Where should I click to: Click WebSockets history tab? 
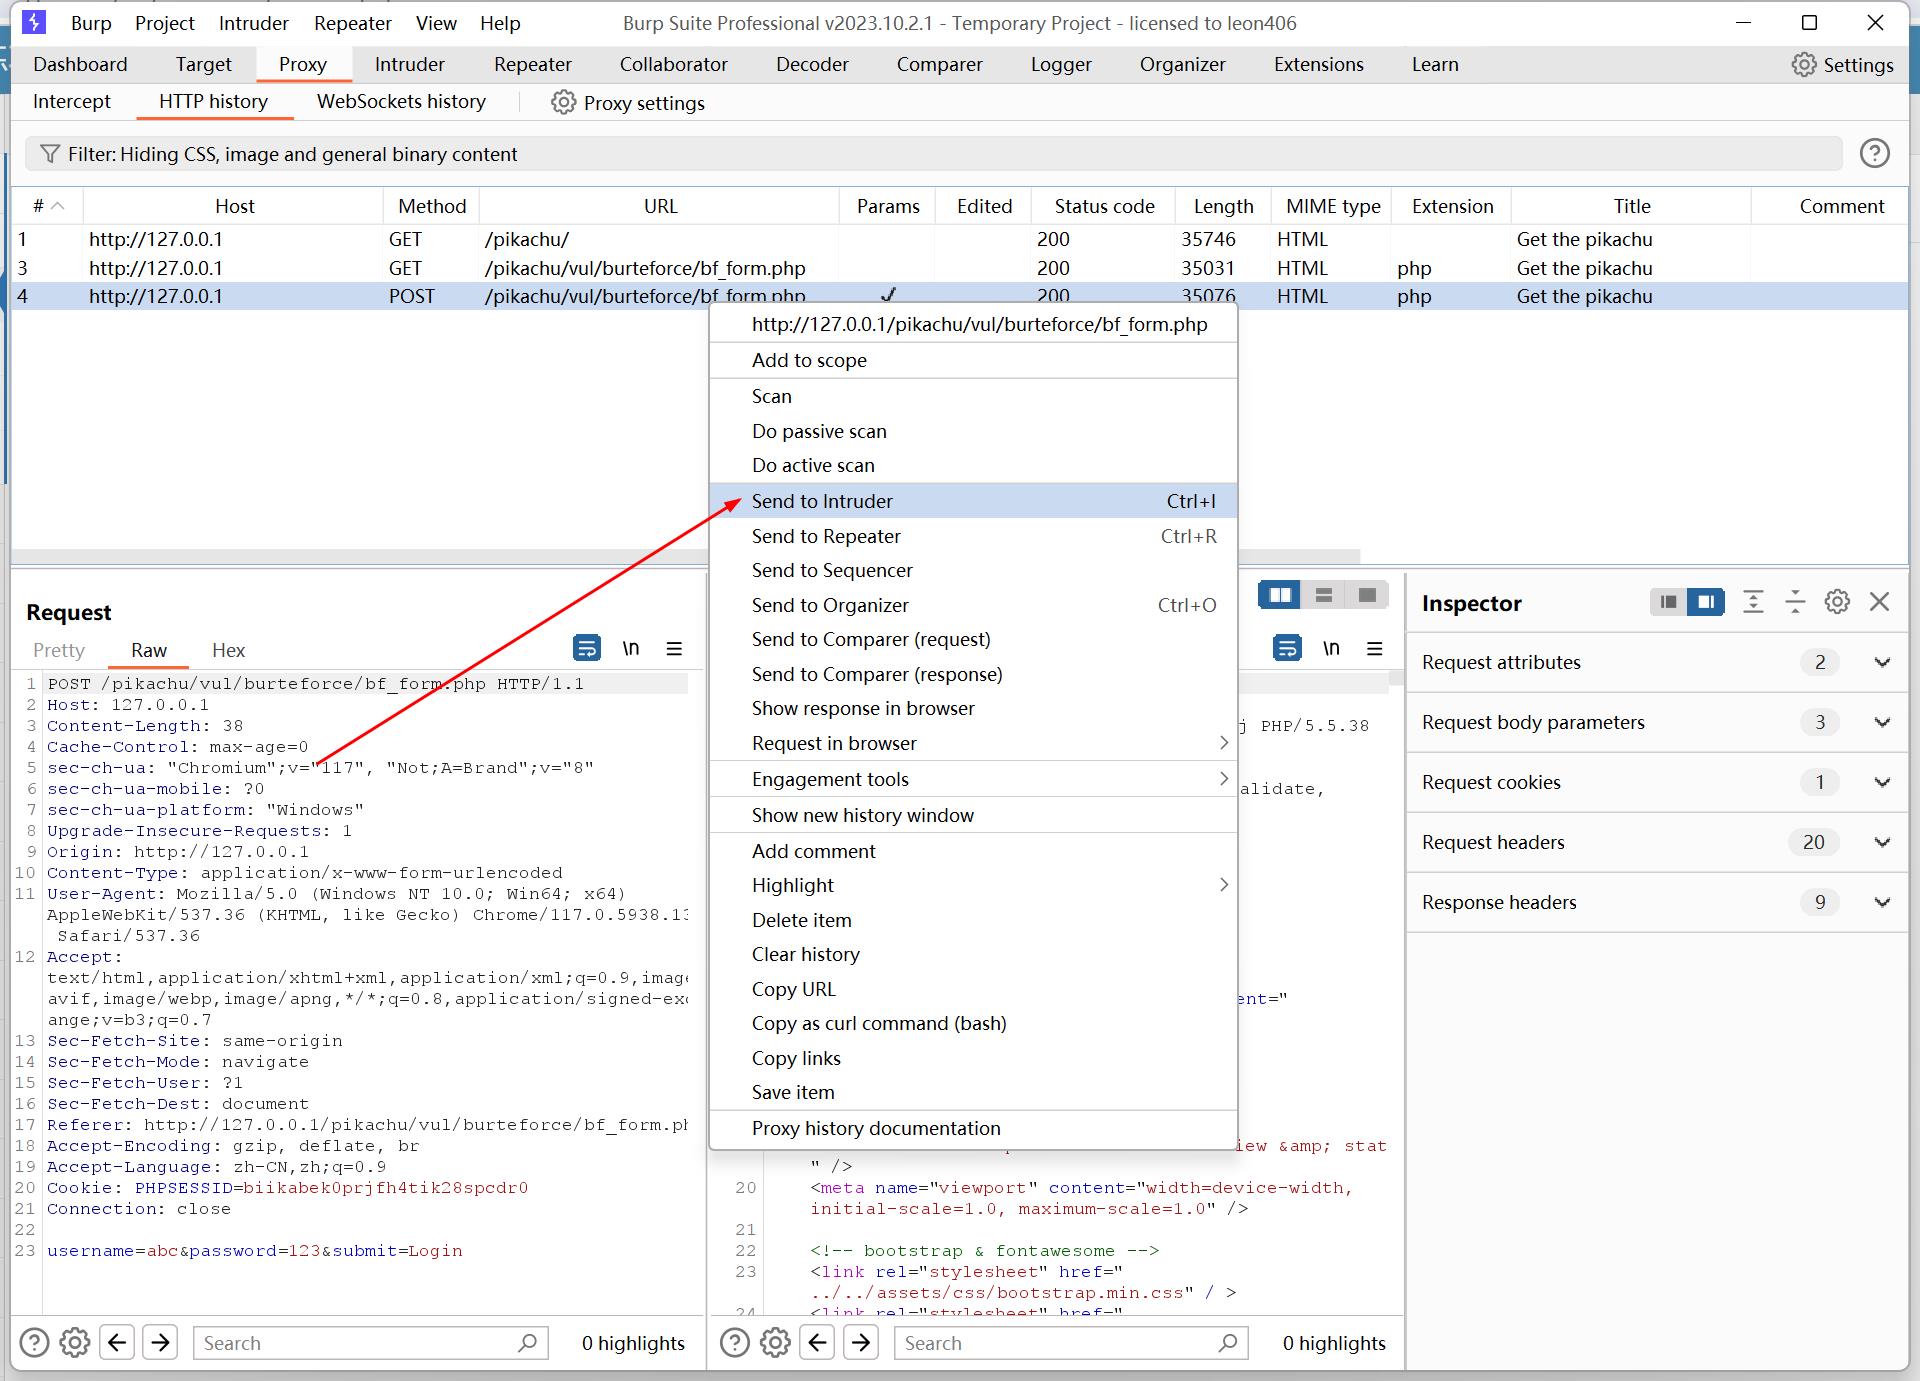pos(402,103)
